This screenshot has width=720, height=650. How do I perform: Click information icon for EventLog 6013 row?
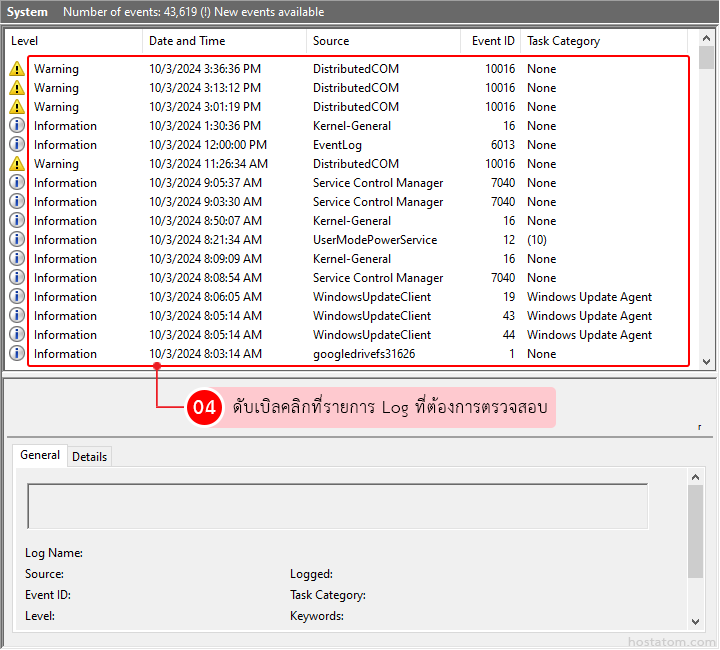[17, 145]
